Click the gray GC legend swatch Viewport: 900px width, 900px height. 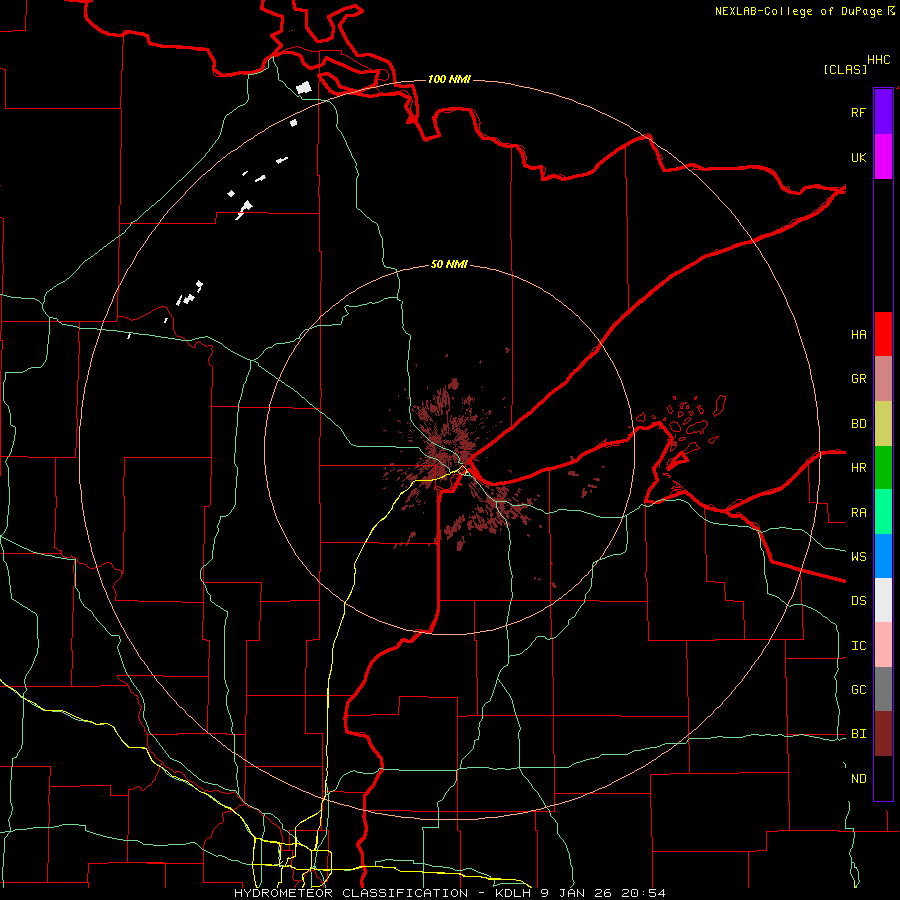(883, 689)
